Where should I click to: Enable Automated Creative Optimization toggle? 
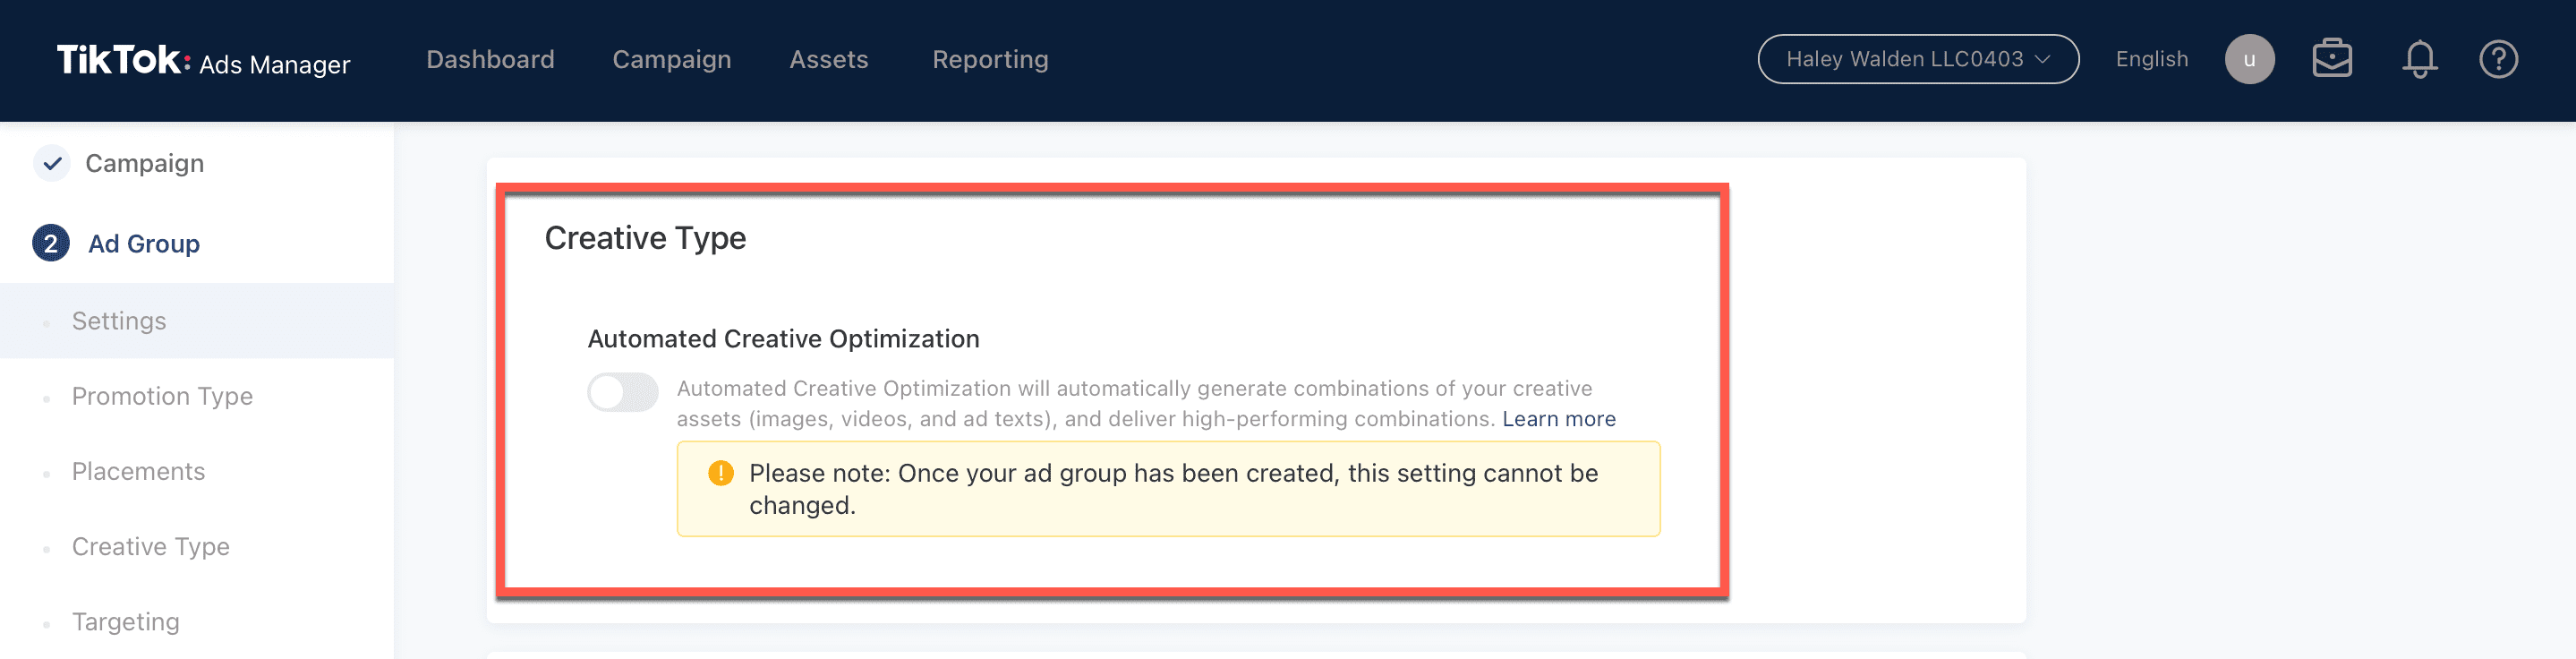coord(622,392)
